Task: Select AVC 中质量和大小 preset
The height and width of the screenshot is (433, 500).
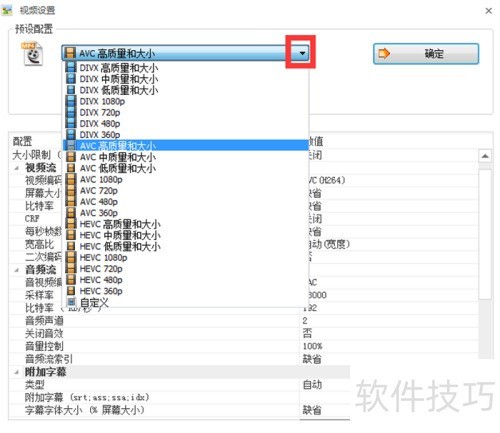Action: pos(186,157)
